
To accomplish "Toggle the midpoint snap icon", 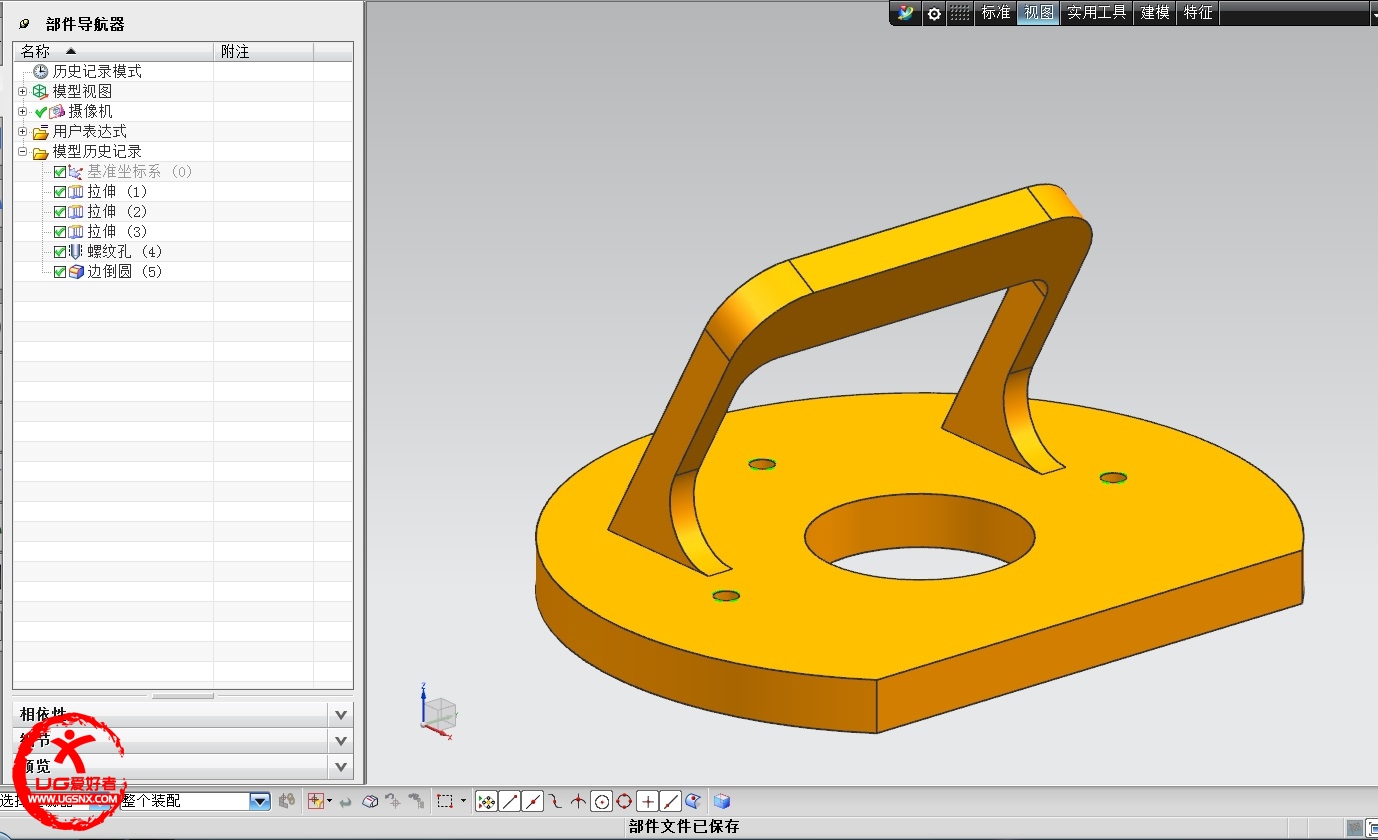I will point(533,801).
